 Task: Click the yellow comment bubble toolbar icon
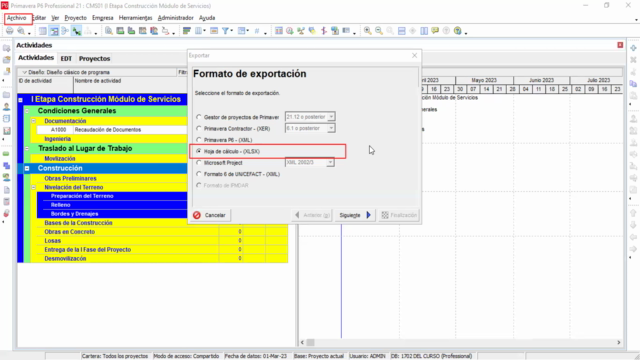(x=435, y=31)
